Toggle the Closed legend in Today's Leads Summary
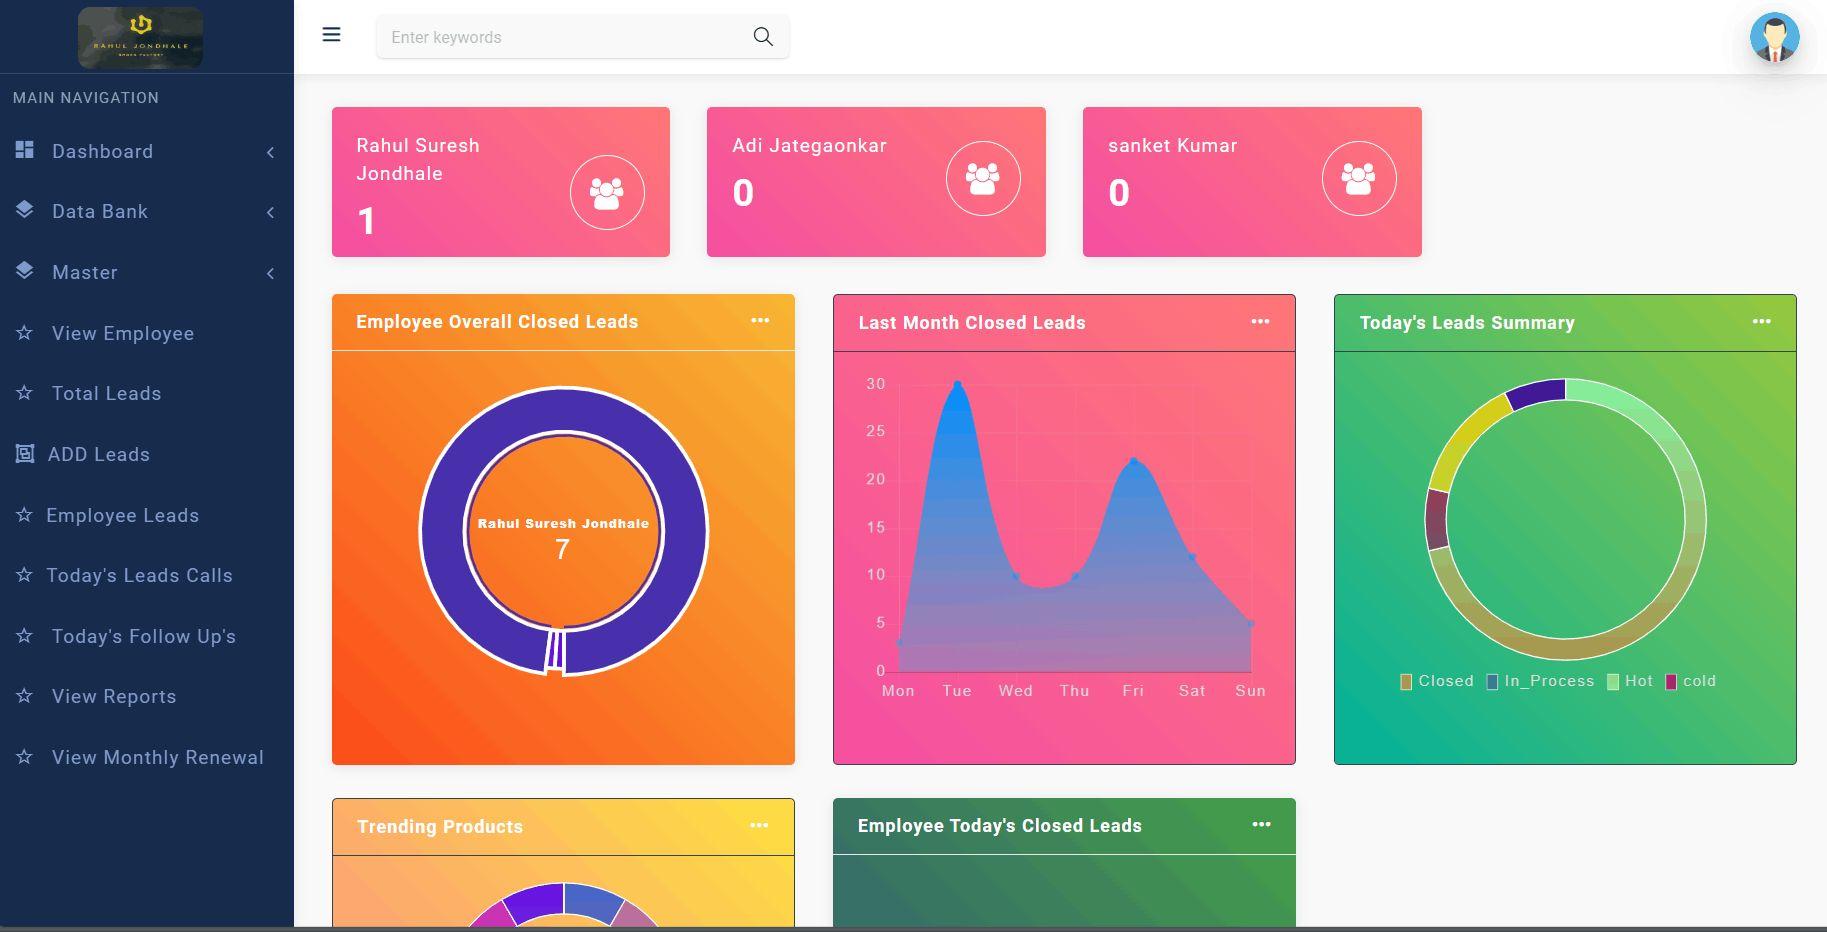Viewport: 1827px width, 932px height. 1436,681
